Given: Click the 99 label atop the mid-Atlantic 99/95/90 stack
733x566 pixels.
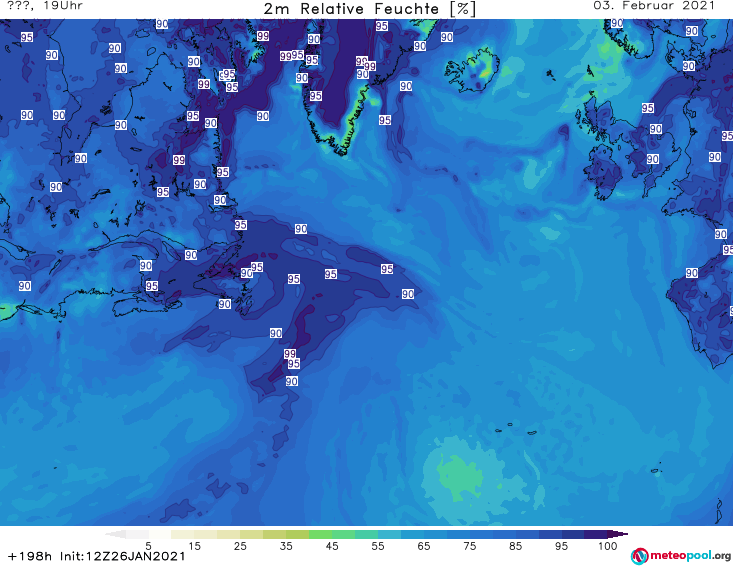Looking at the screenshot, I should click(x=290, y=354).
